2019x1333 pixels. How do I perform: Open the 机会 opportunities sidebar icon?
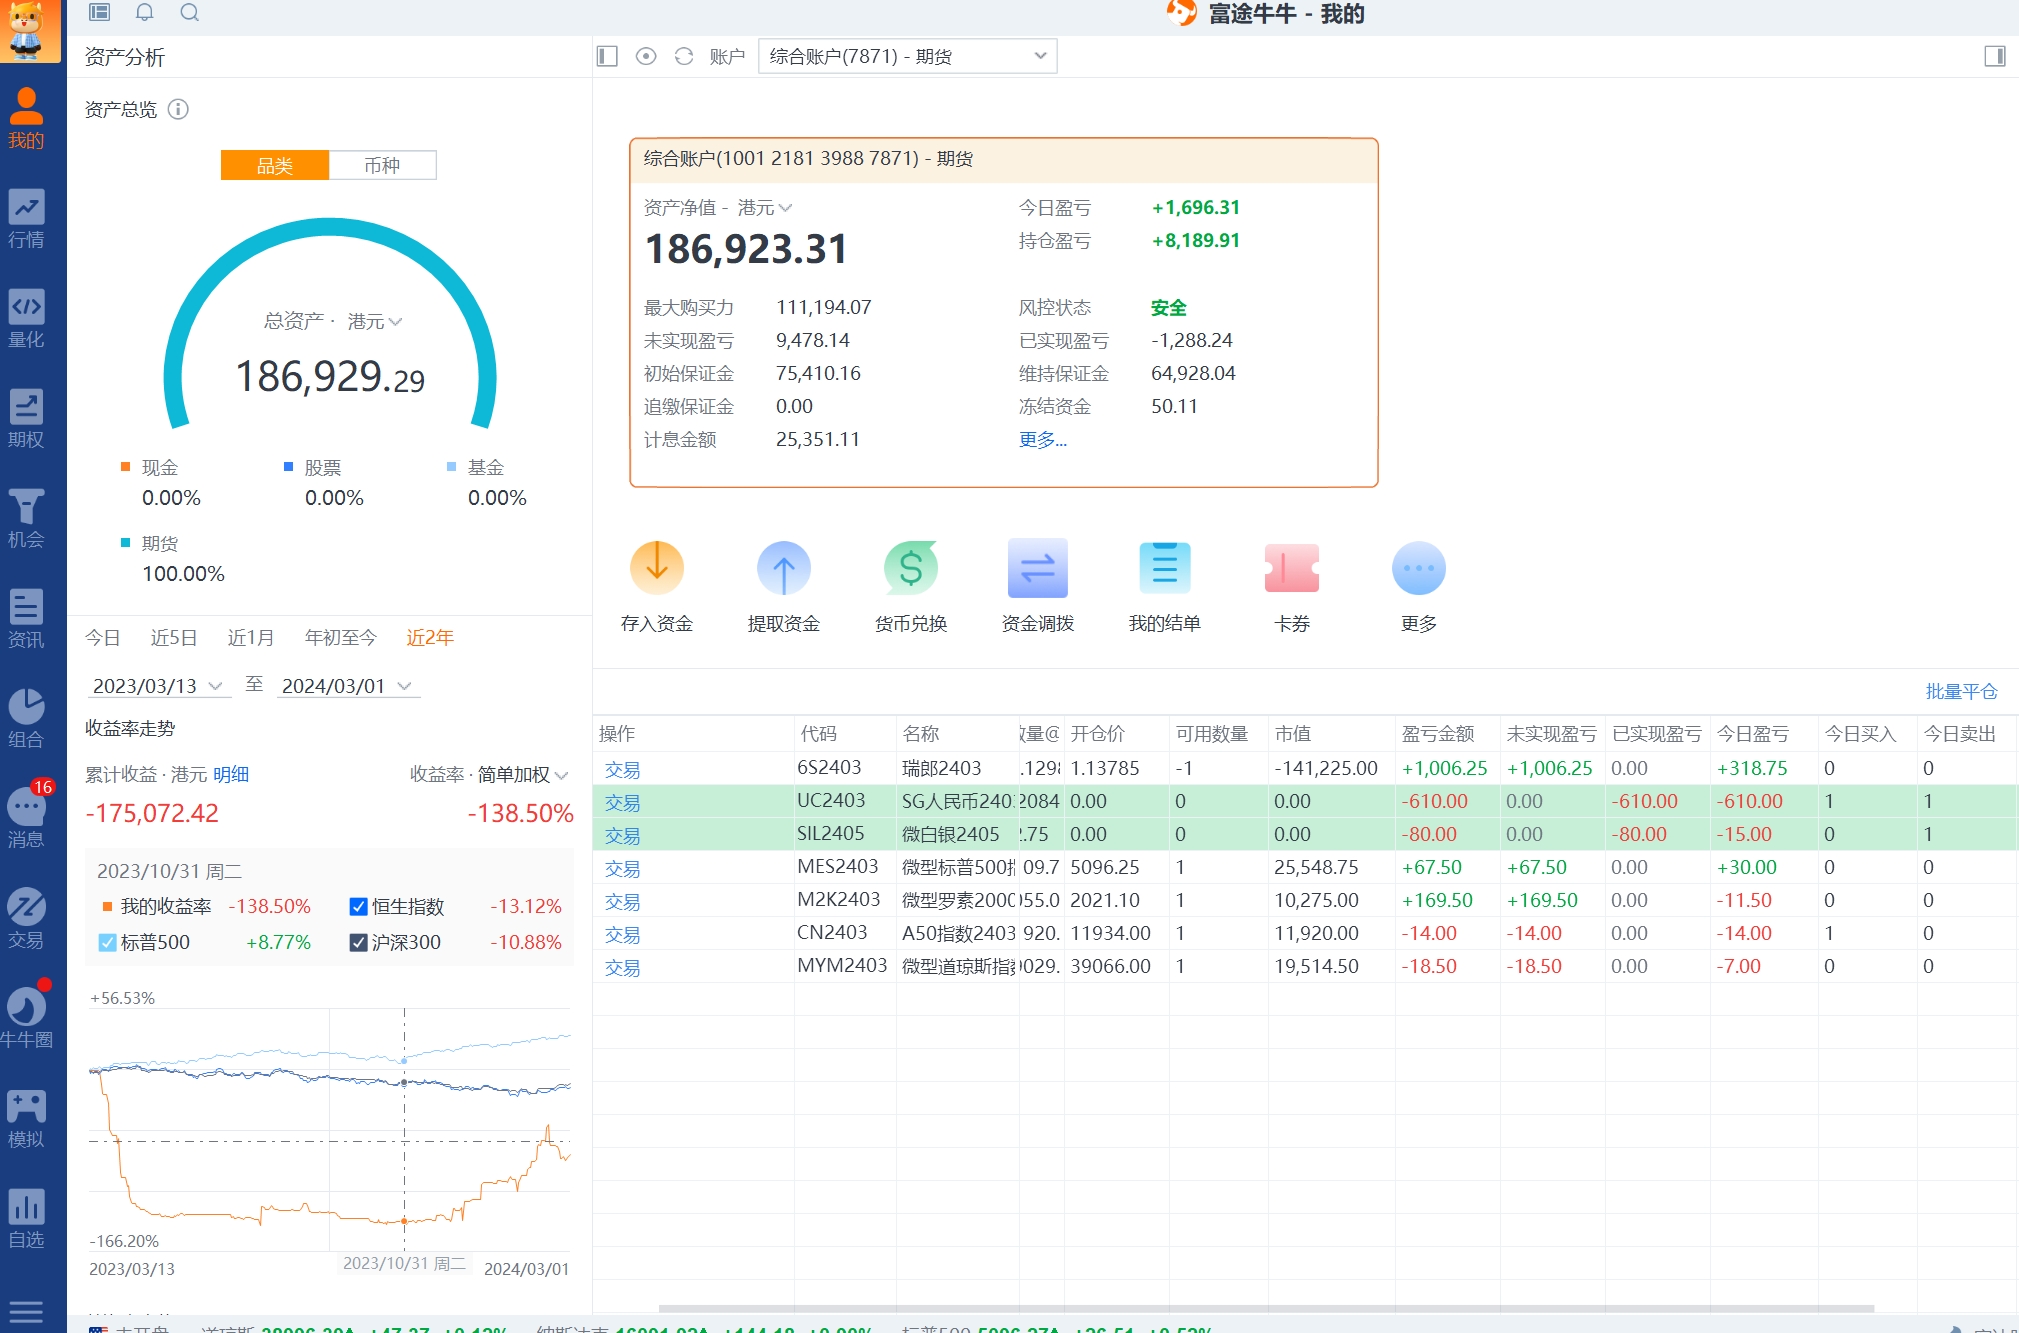(x=26, y=518)
